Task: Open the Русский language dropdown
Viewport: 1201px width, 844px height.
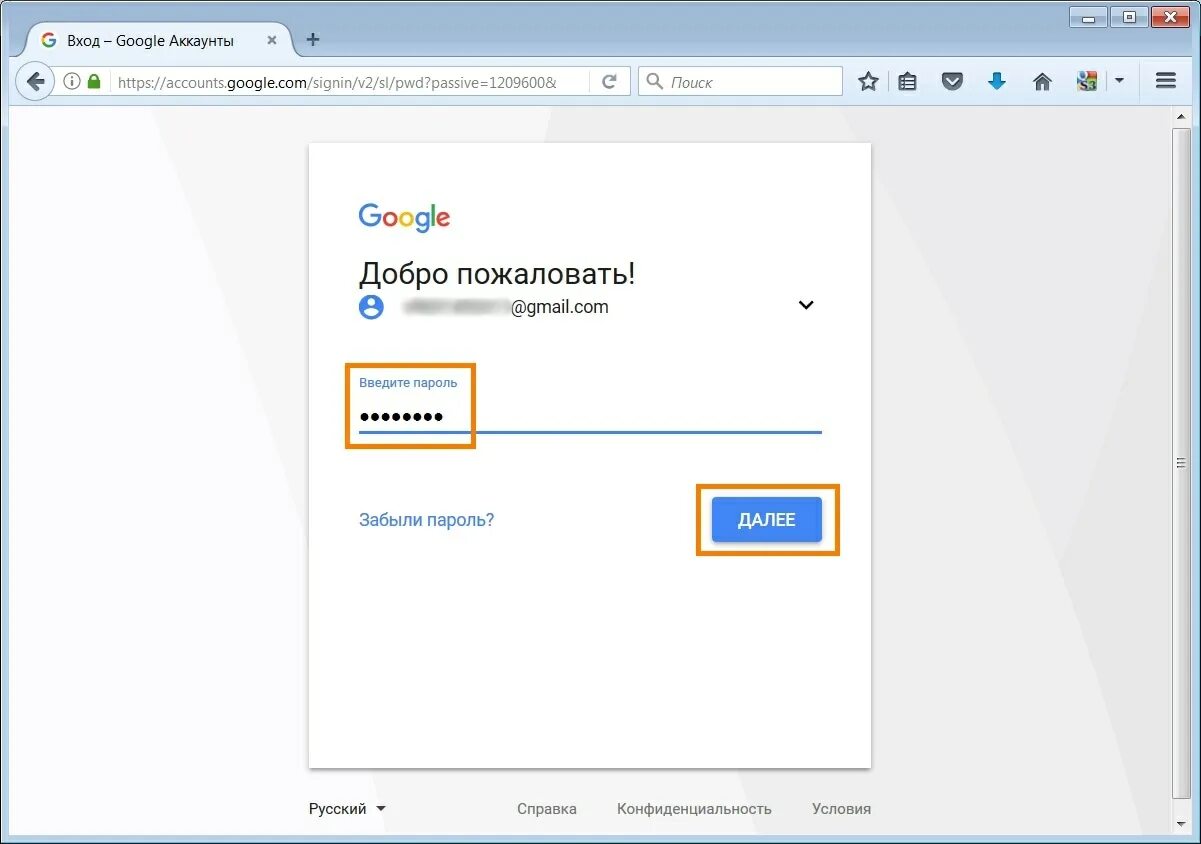Action: click(347, 809)
